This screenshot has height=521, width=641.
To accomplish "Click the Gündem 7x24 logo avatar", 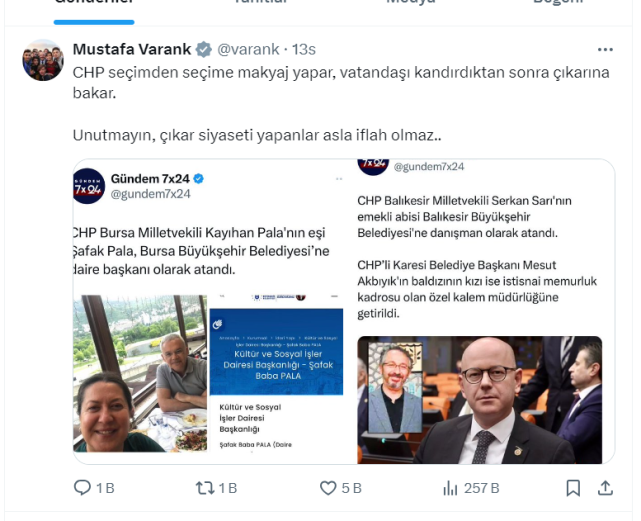I will [89, 186].
